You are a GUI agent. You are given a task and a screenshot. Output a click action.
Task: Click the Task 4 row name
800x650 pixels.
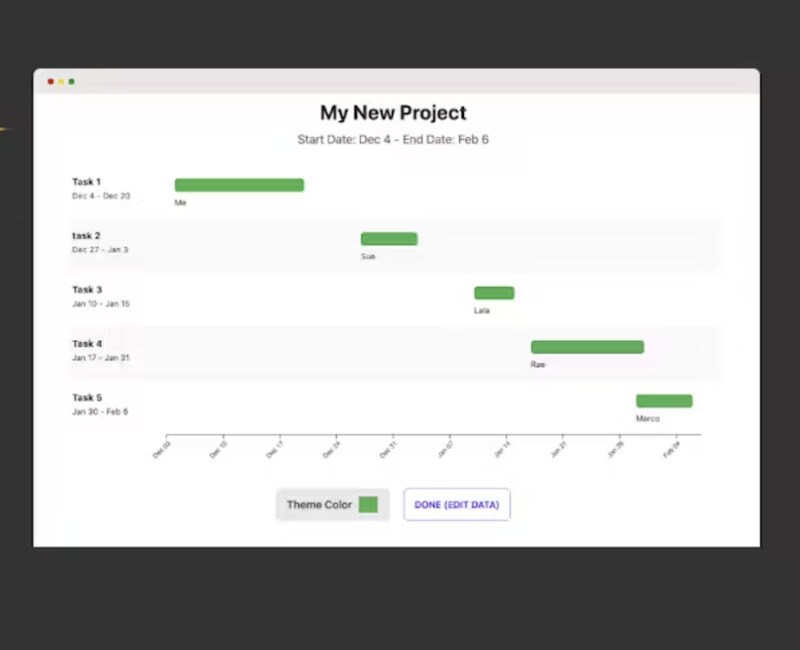coord(86,344)
